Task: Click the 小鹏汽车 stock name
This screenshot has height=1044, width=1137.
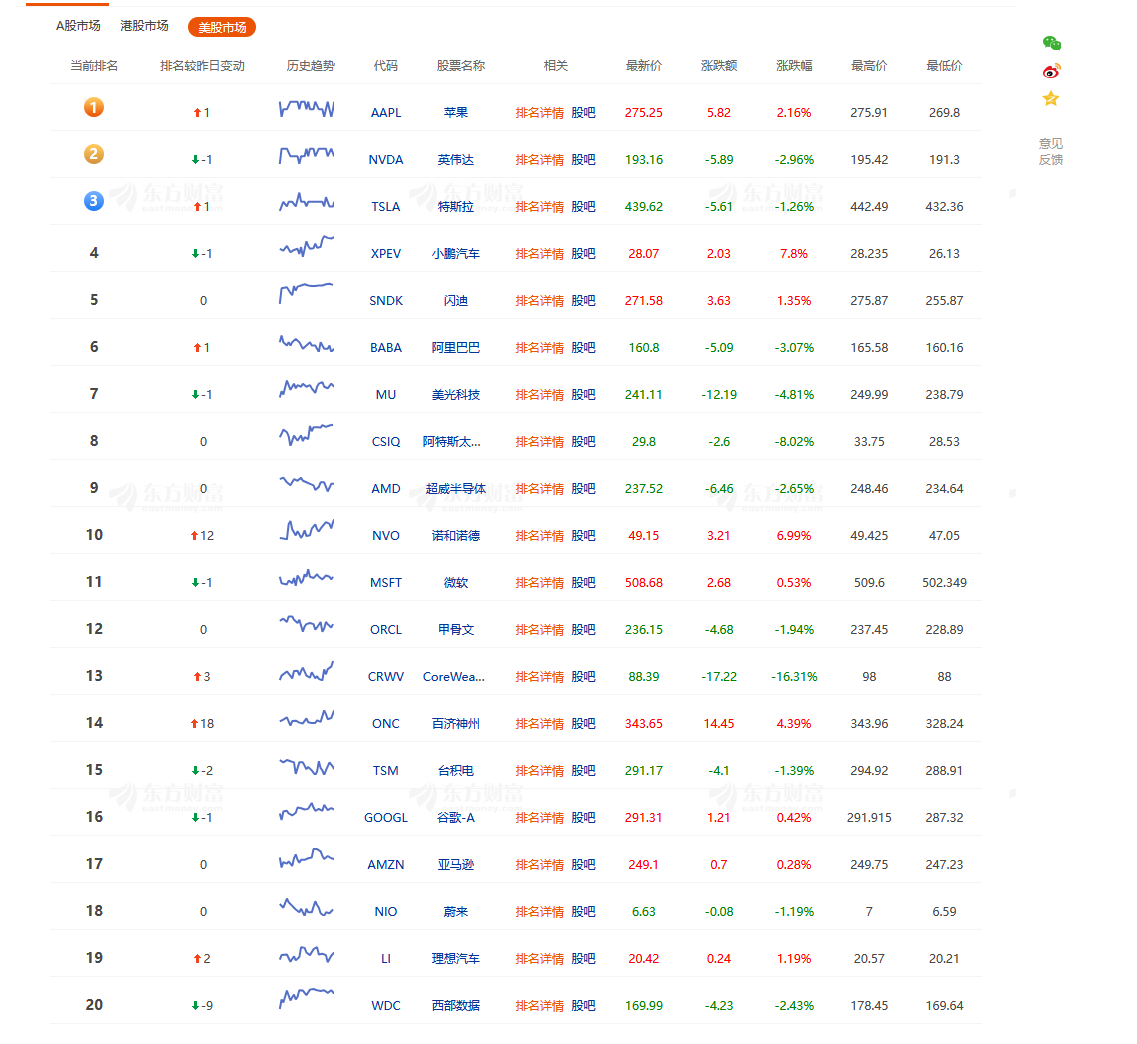Action: [456, 254]
